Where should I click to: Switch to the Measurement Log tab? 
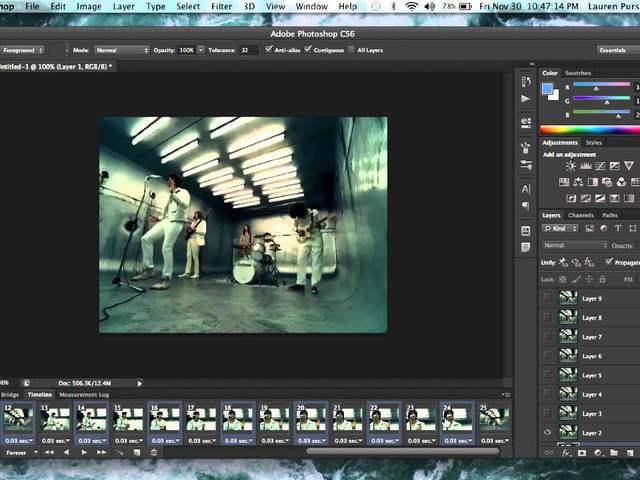tap(84, 395)
